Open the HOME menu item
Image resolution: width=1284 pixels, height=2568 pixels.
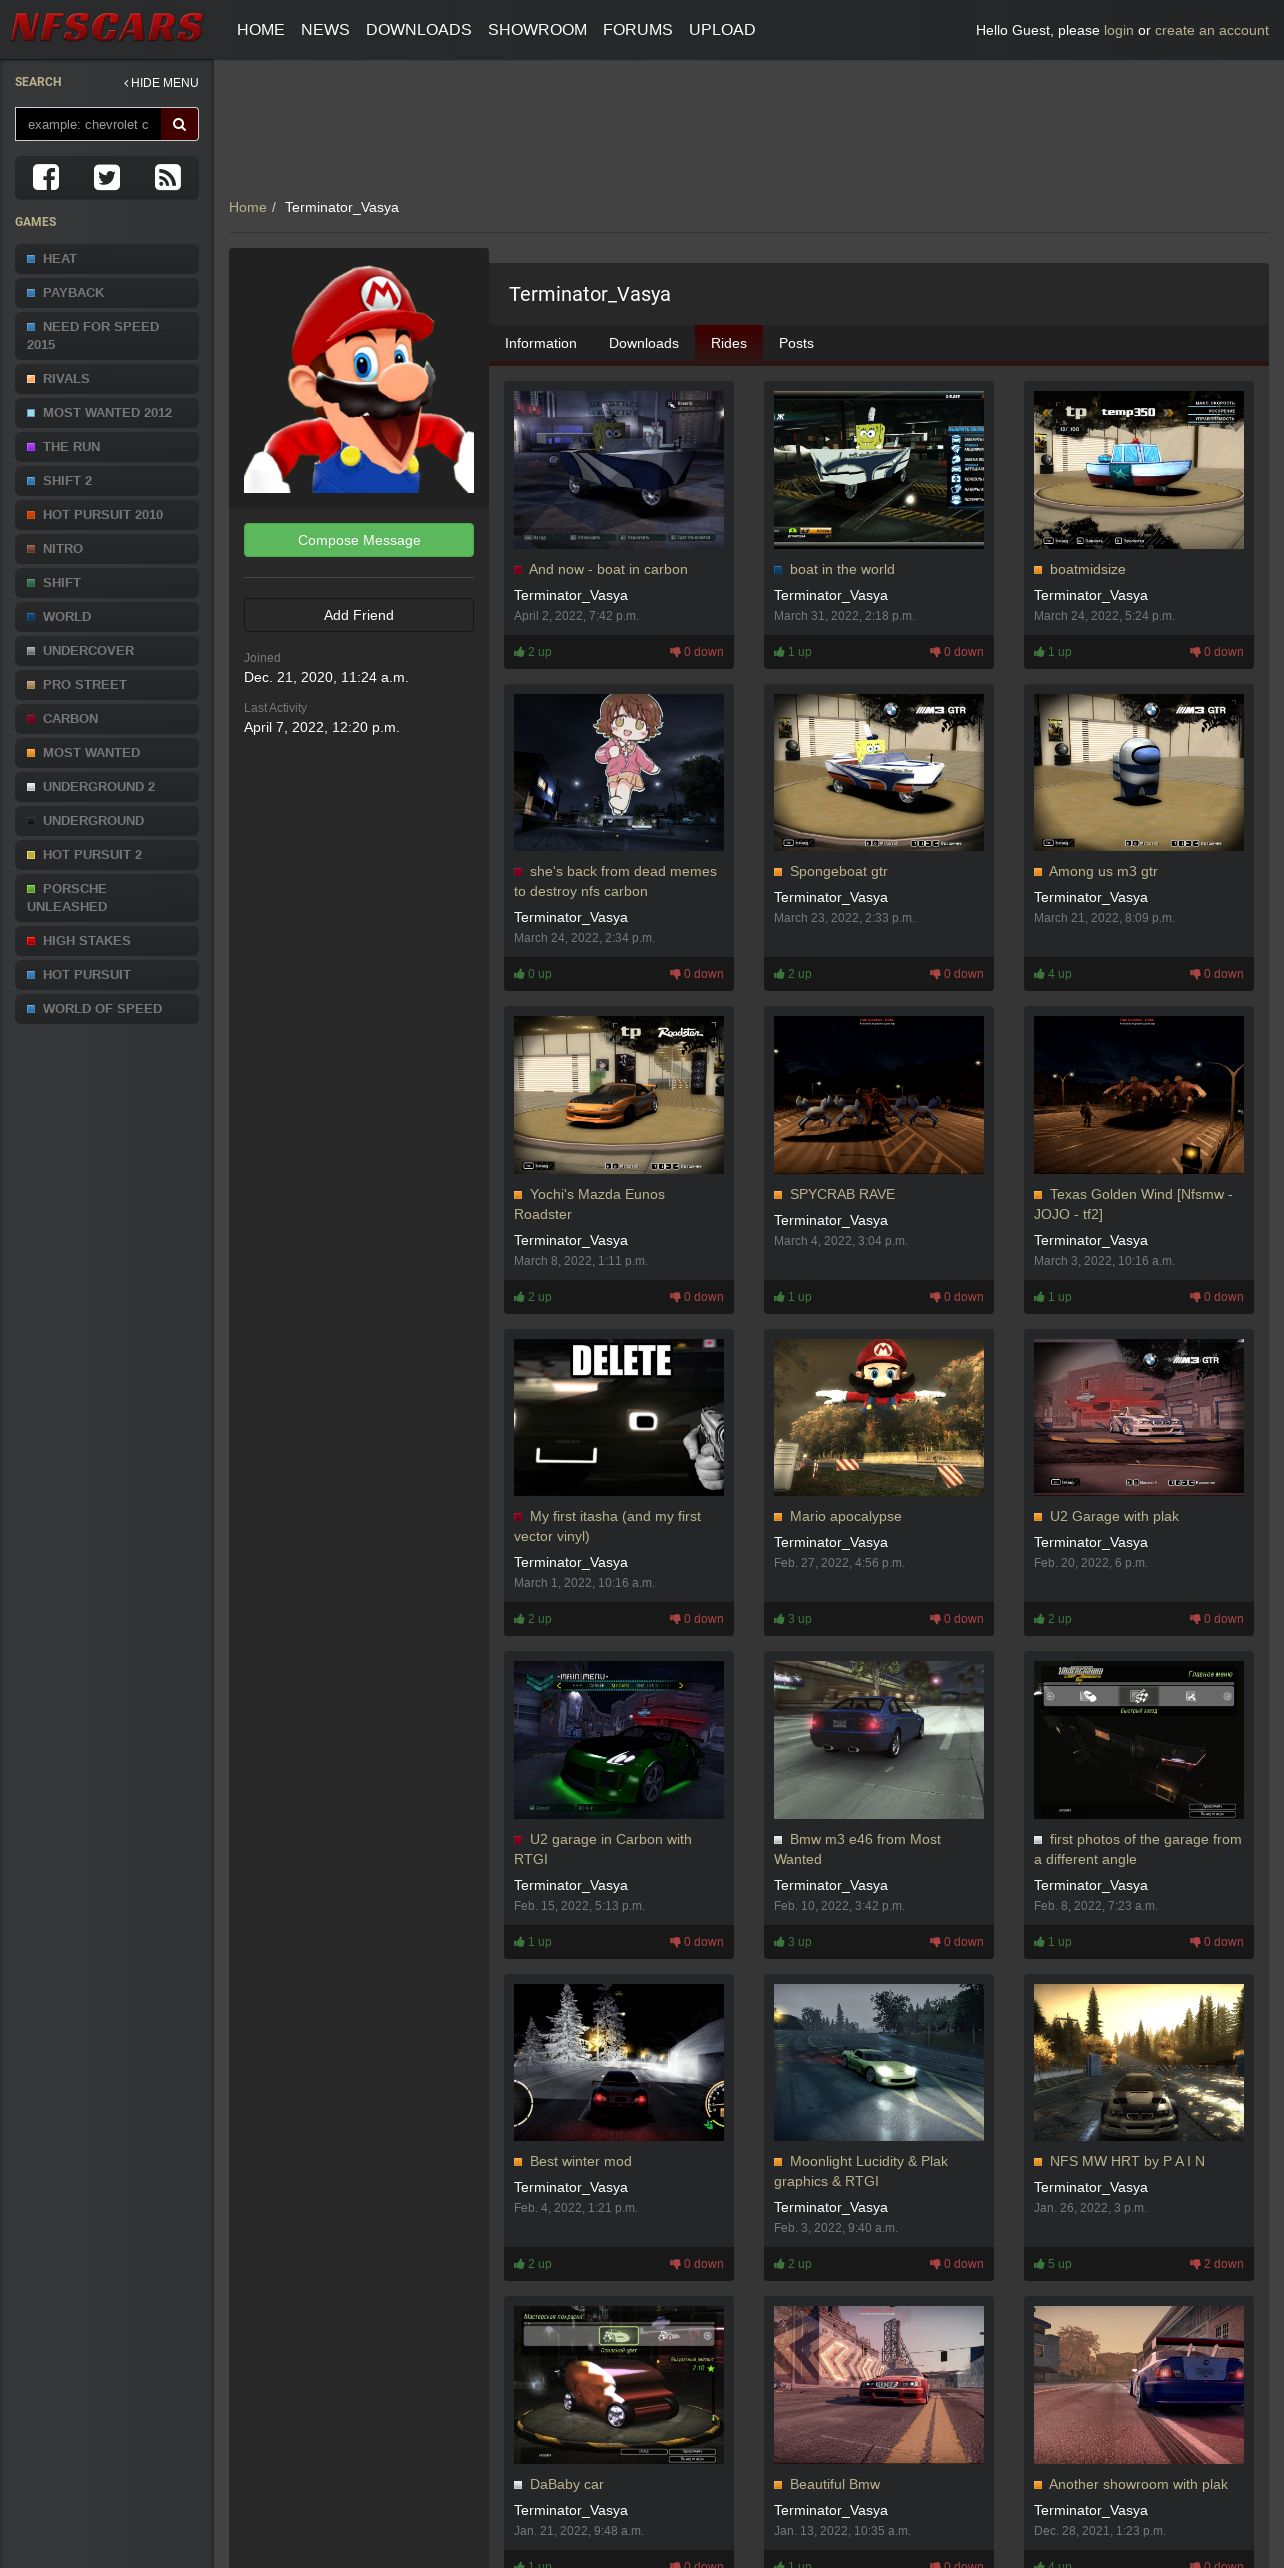pyautogui.click(x=261, y=30)
